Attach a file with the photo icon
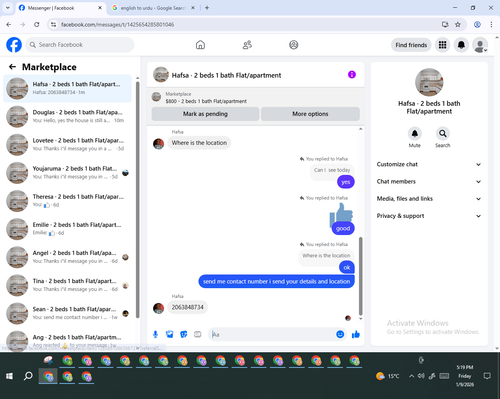Screen dimensions: 500x399 click(x=170, y=334)
